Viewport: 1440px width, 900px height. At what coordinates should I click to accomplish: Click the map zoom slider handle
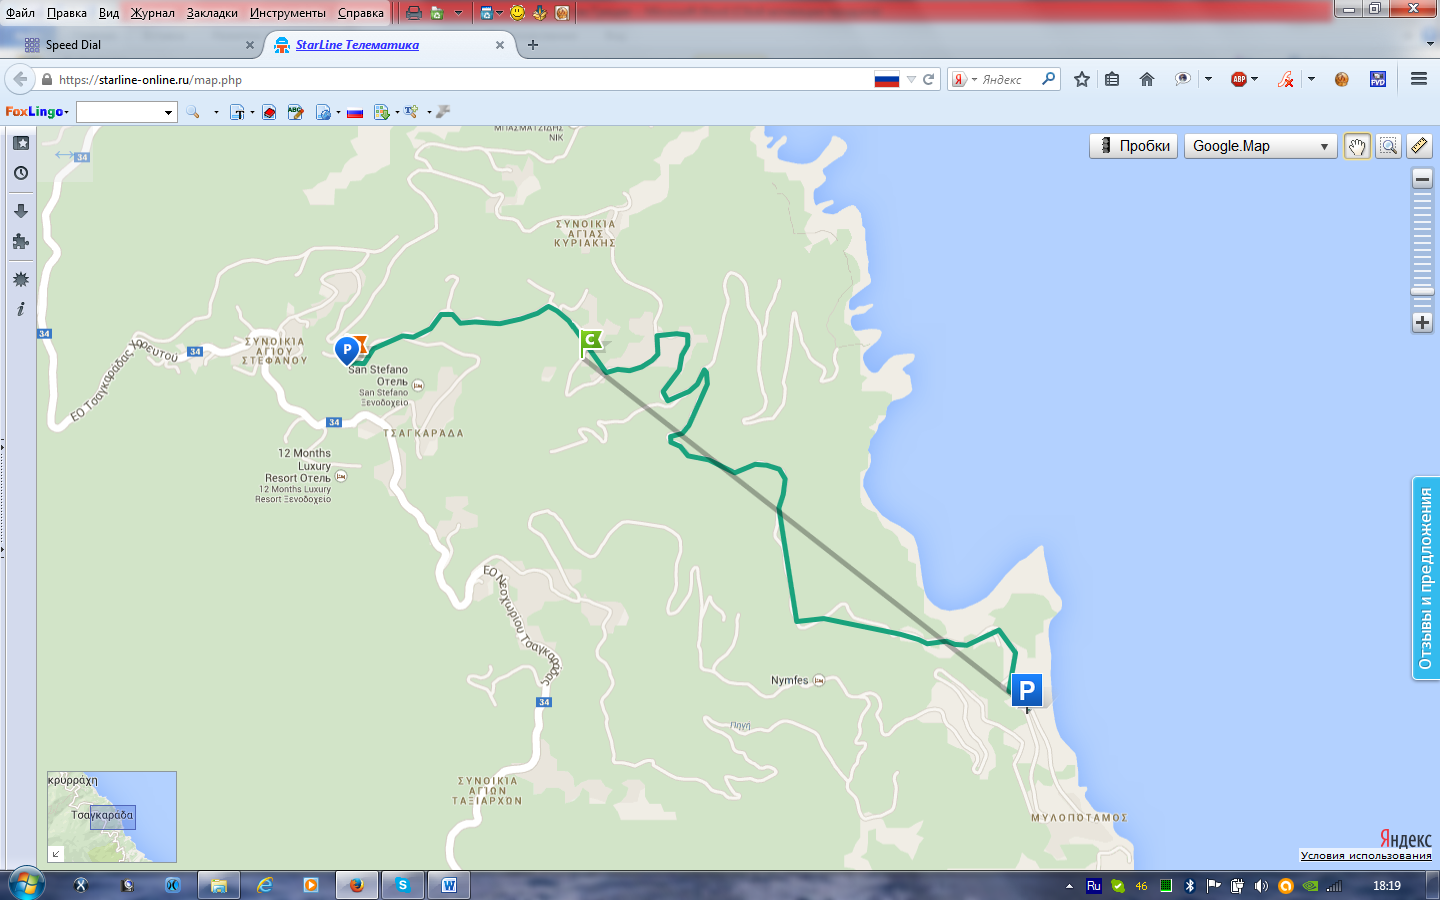pos(1422,291)
